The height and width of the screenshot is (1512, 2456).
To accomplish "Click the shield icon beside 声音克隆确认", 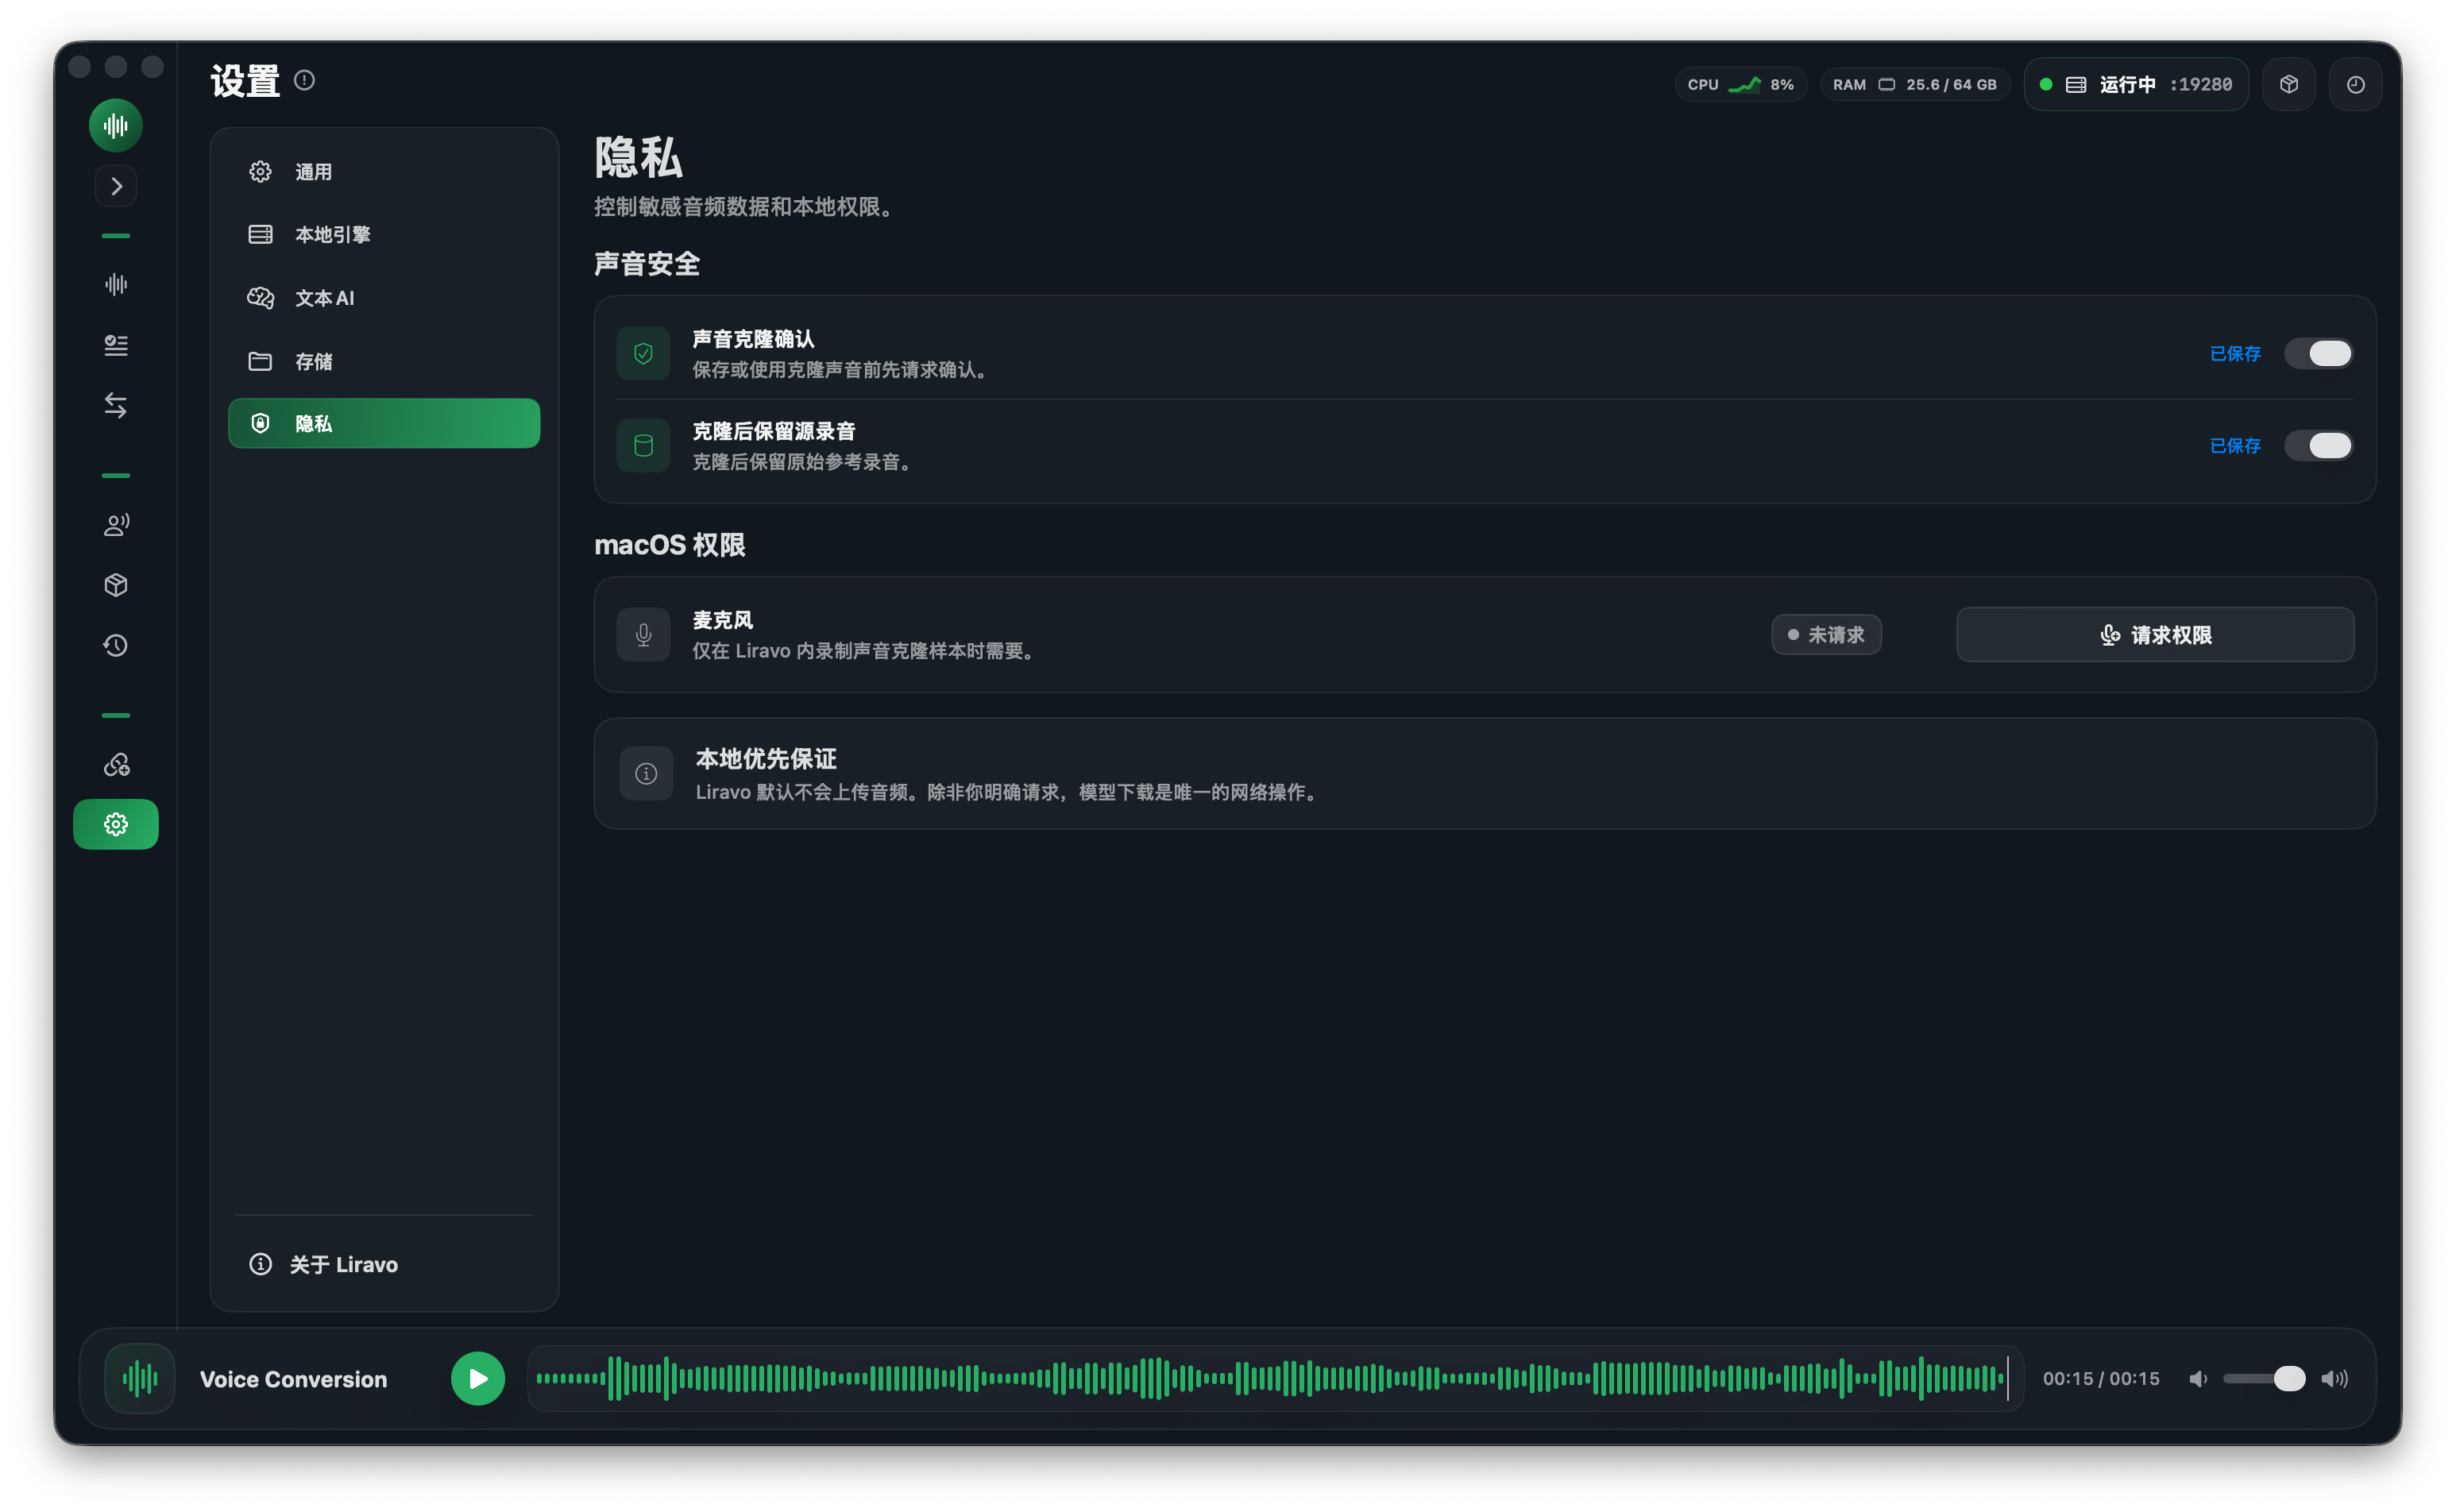I will point(643,353).
